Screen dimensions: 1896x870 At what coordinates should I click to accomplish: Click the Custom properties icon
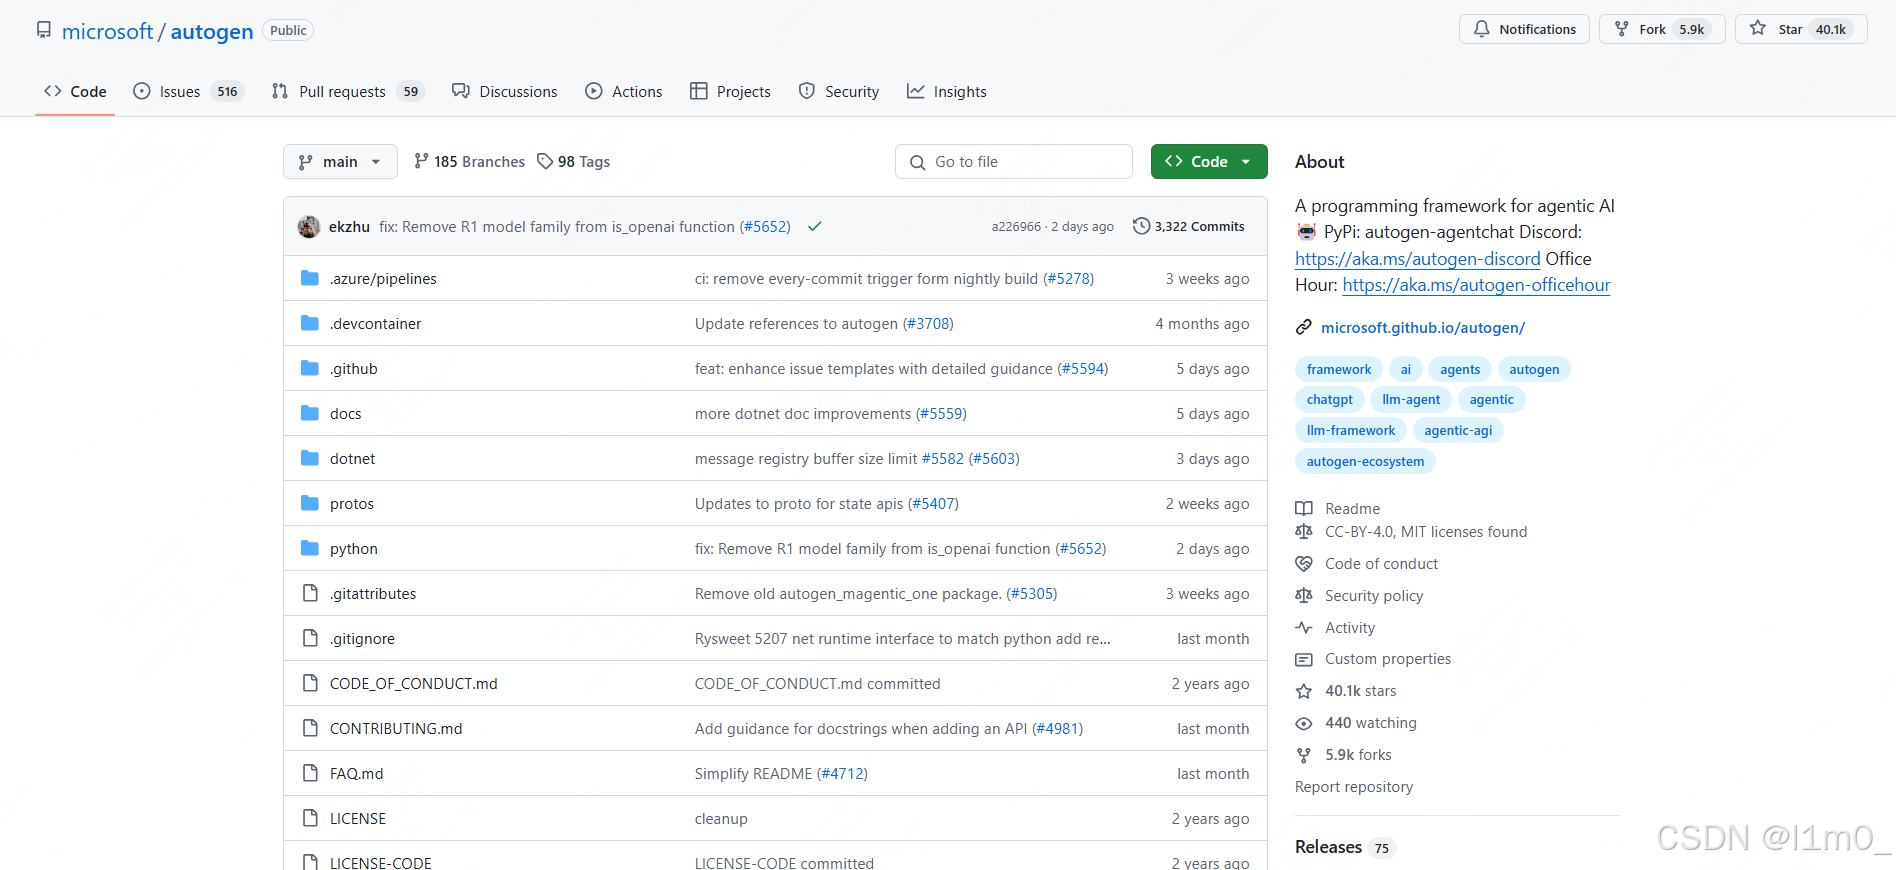point(1304,659)
